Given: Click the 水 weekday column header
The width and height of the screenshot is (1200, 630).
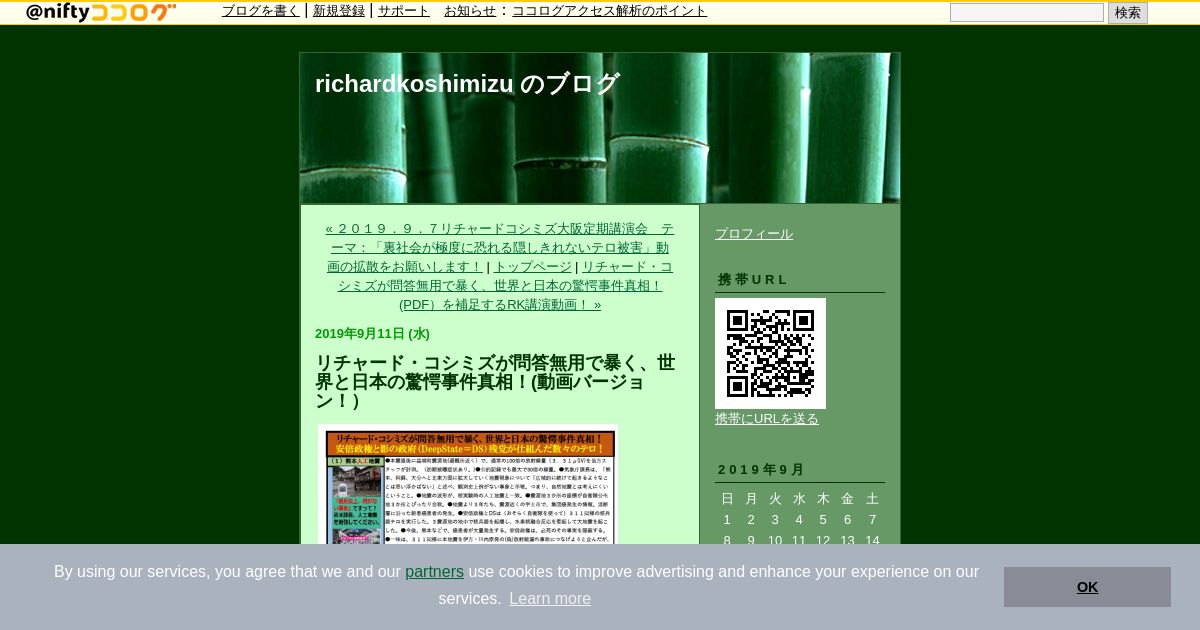Looking at the screenshot, I should [799, 499].
